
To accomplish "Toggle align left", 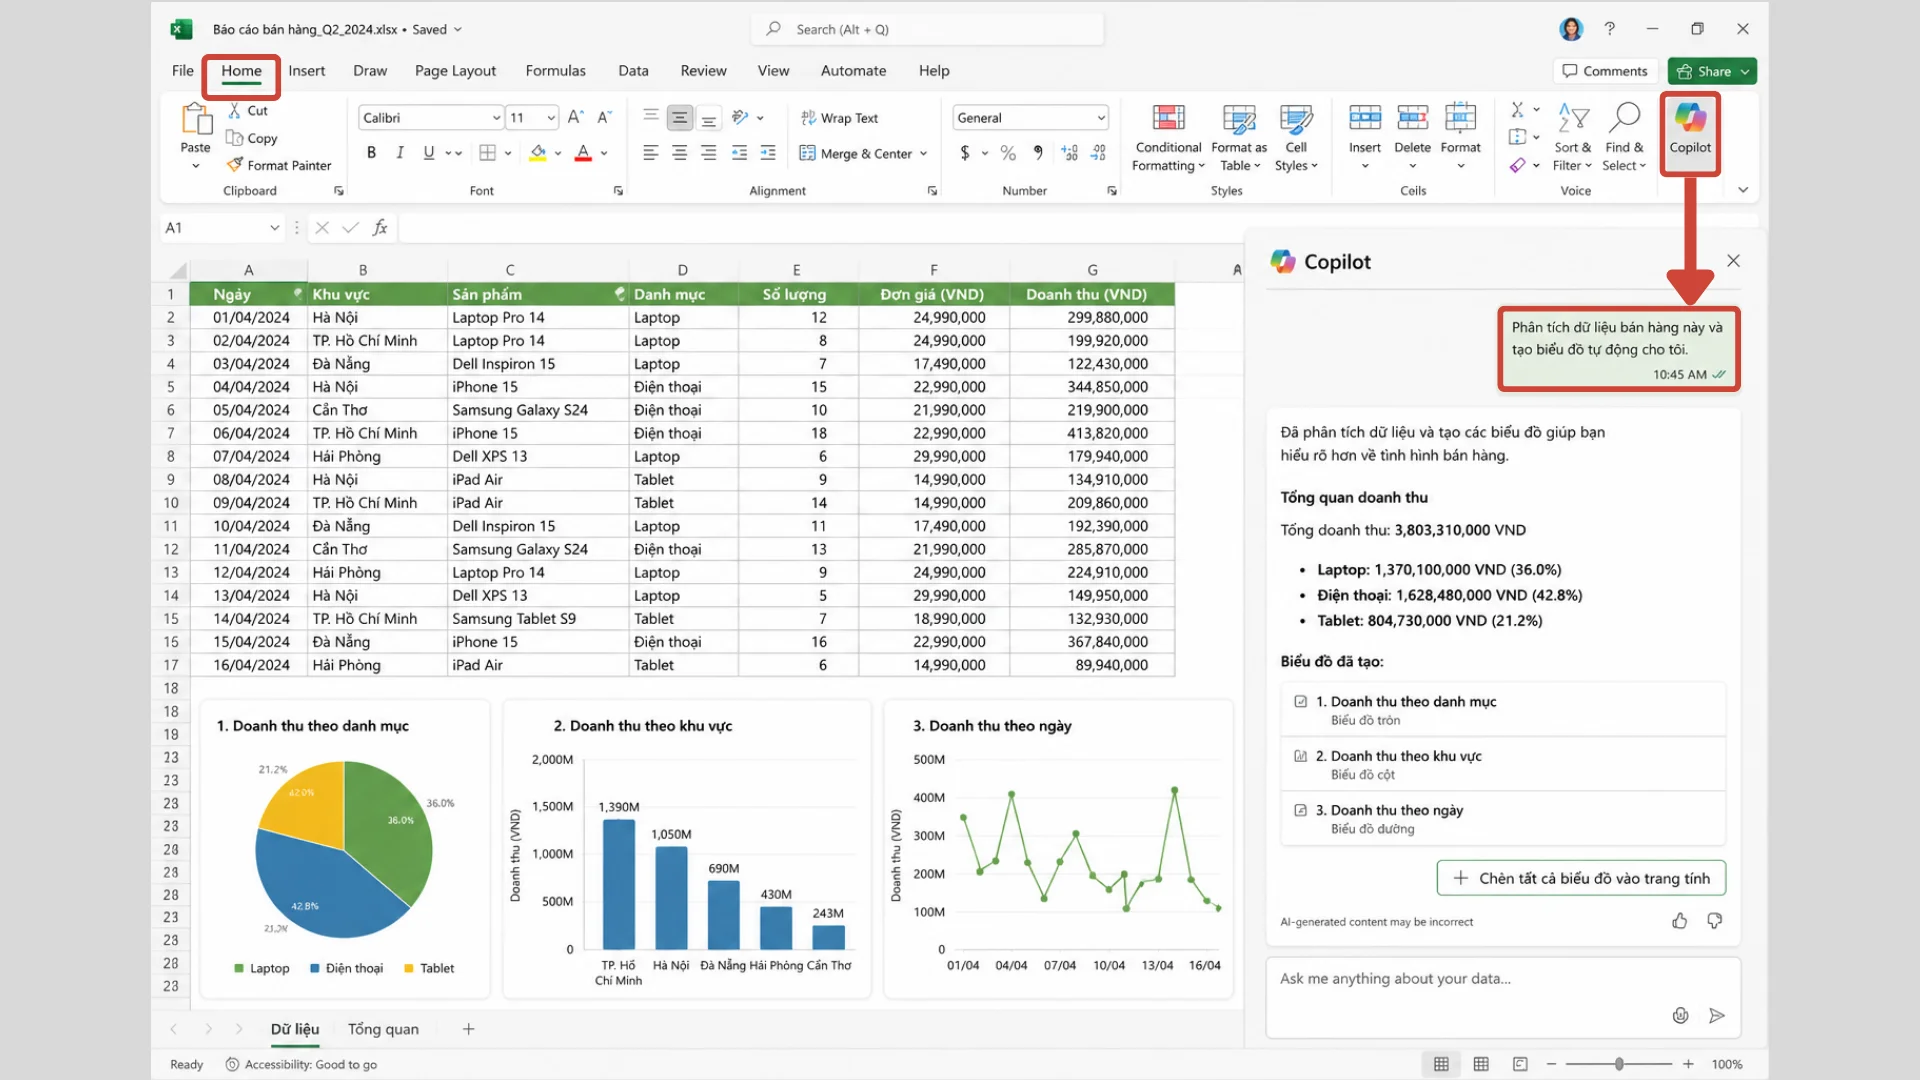I will click(x=650, y=153).
